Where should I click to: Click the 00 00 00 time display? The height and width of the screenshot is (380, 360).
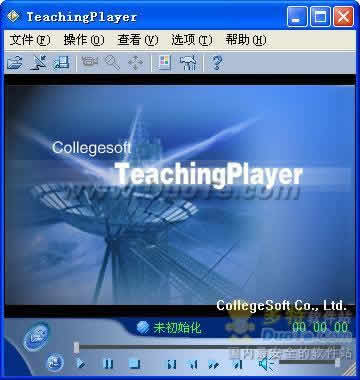(320, 327)
